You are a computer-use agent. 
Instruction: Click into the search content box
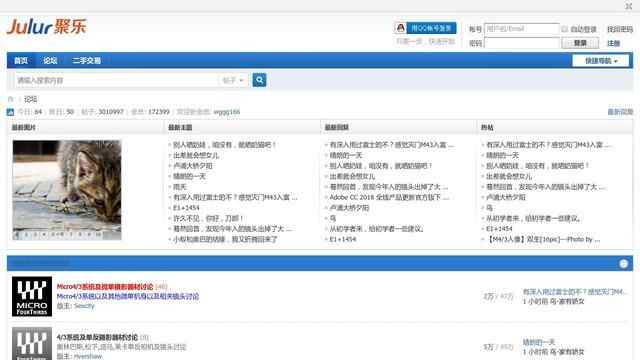click(116, 80)
